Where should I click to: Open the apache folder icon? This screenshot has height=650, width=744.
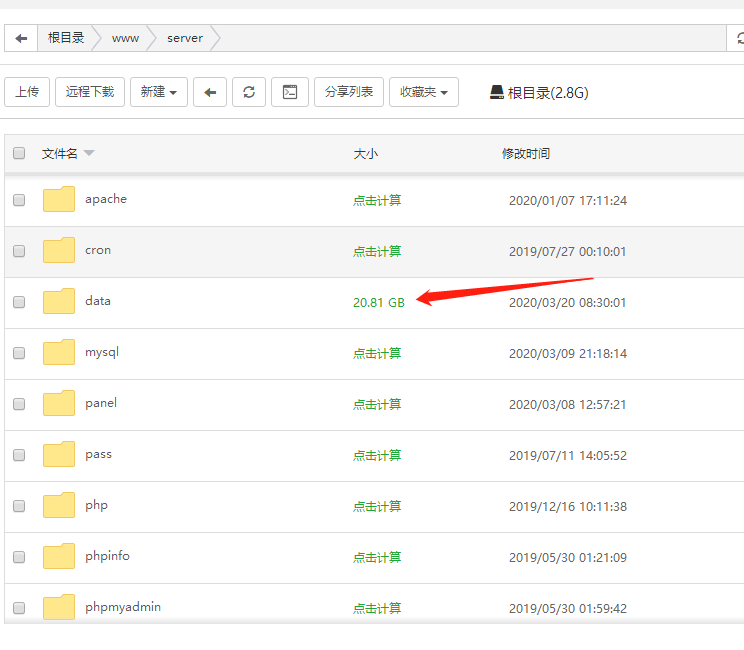point(59,199)
